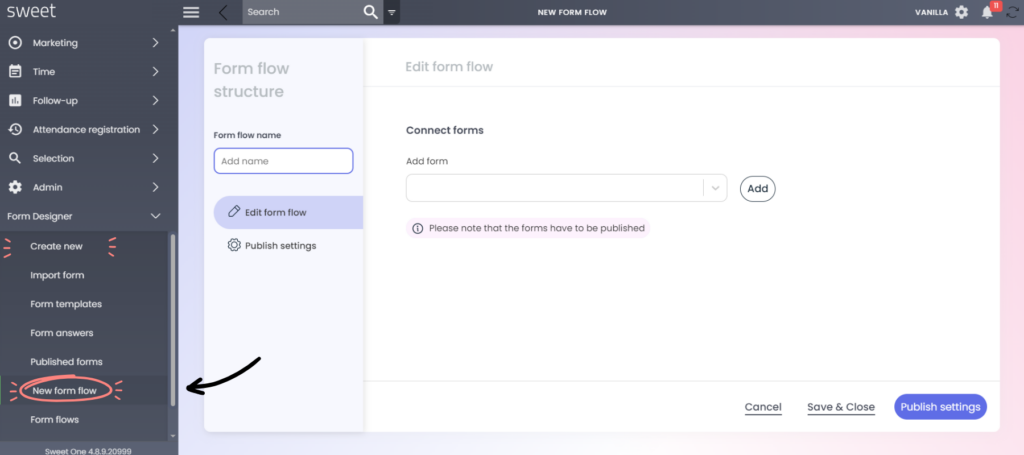Image resolution: width=1024 pixels, height=455 pixels.
Task: Open Form flows in sidebar
Action: pyautogui.click(x=55, y=420)
